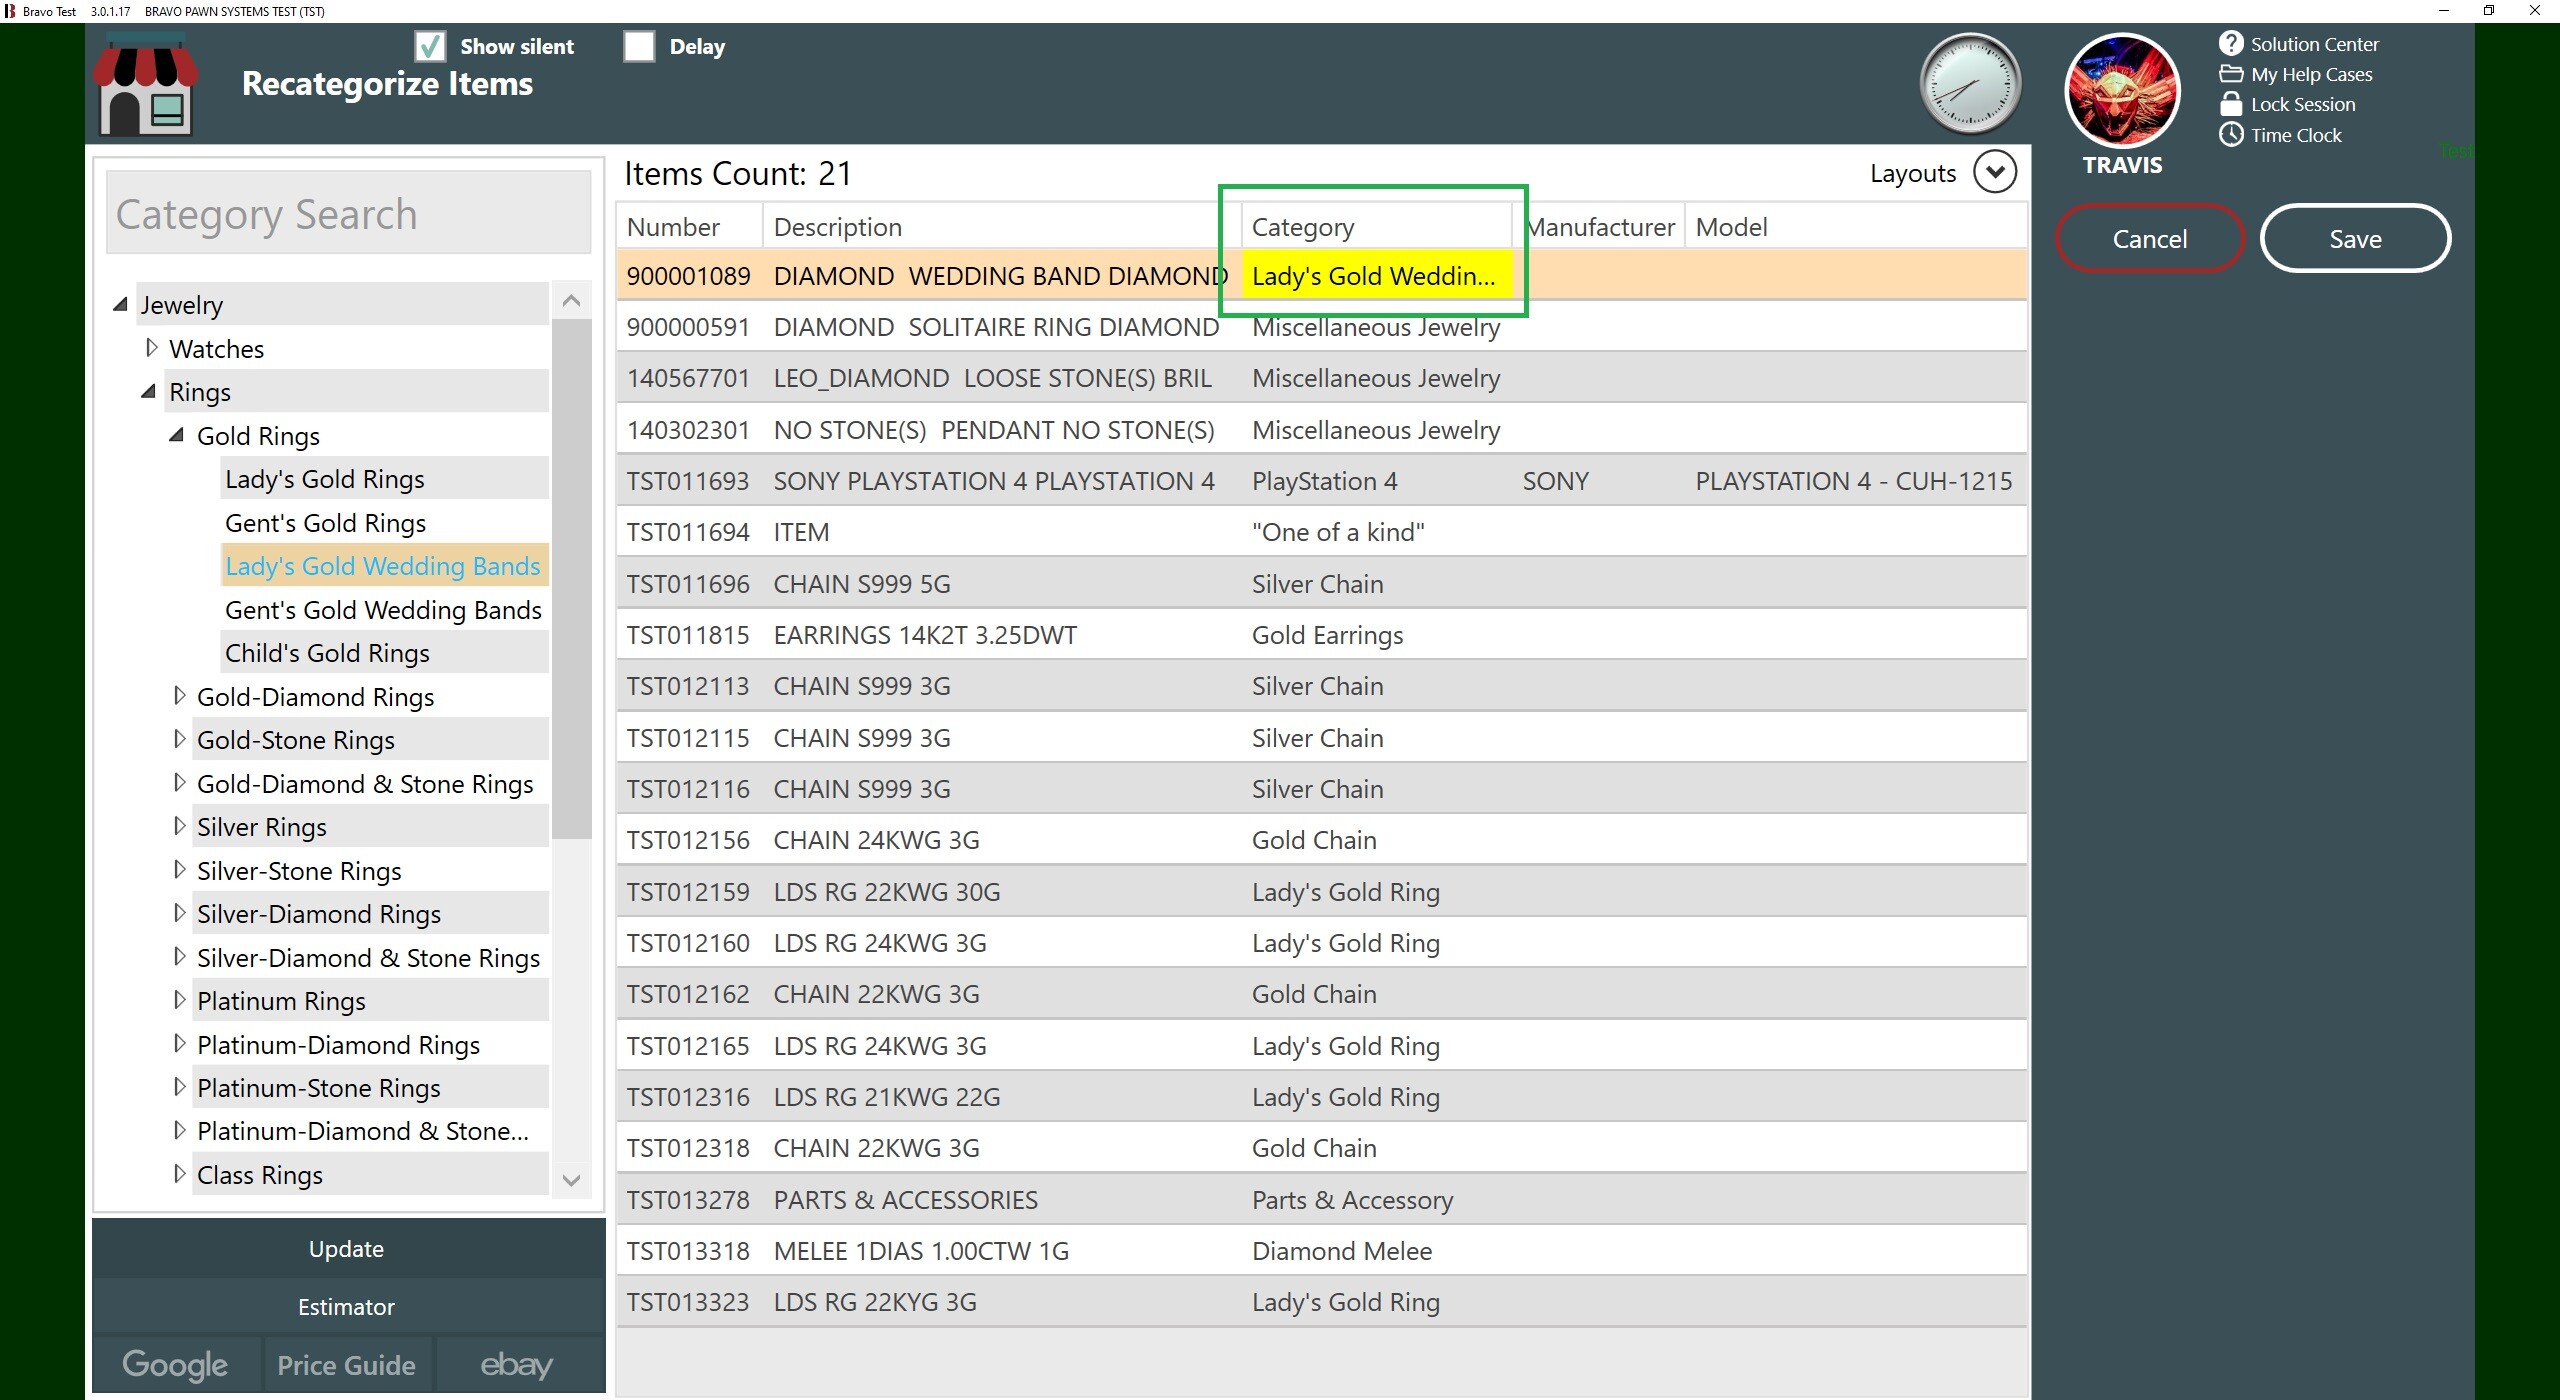Collapse the Jewelry tree node
This screenshot has width=2560, height=1400.
tap(120, 304)
